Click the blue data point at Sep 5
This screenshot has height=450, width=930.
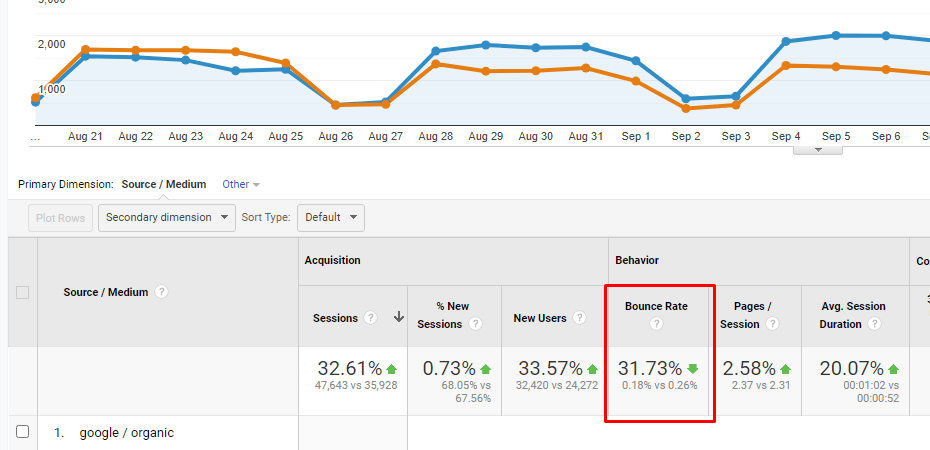coord(836,36)
